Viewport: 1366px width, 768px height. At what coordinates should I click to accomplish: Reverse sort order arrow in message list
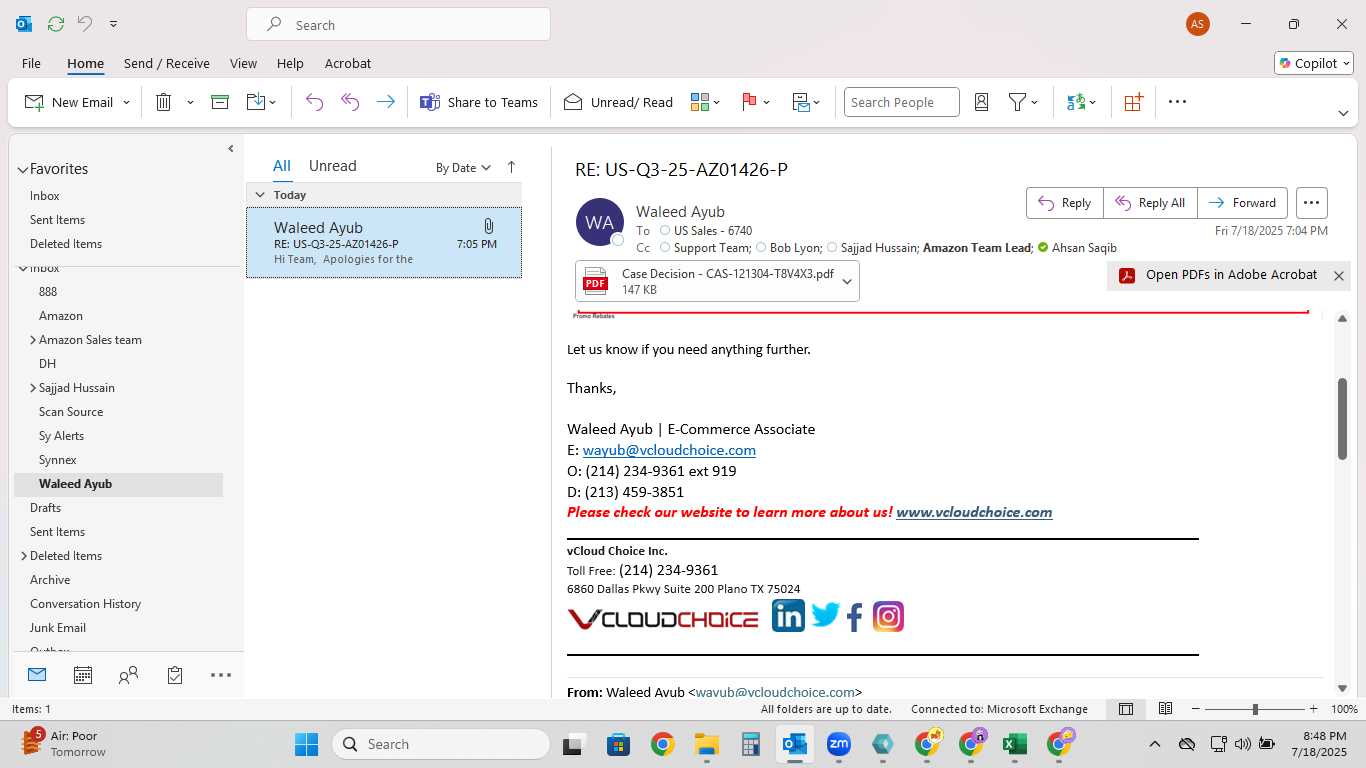[x=511, y=167]
